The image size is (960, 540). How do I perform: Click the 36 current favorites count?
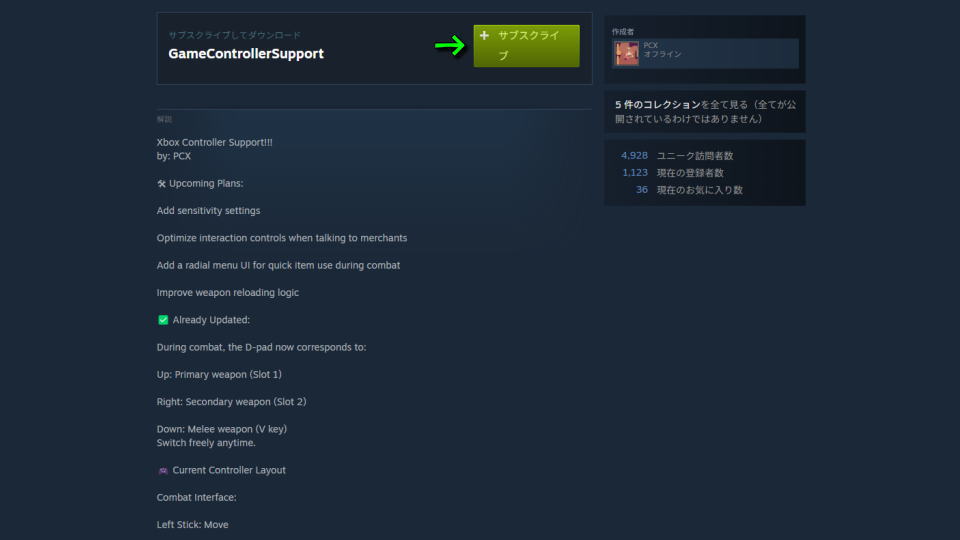[x=642, y=190]
